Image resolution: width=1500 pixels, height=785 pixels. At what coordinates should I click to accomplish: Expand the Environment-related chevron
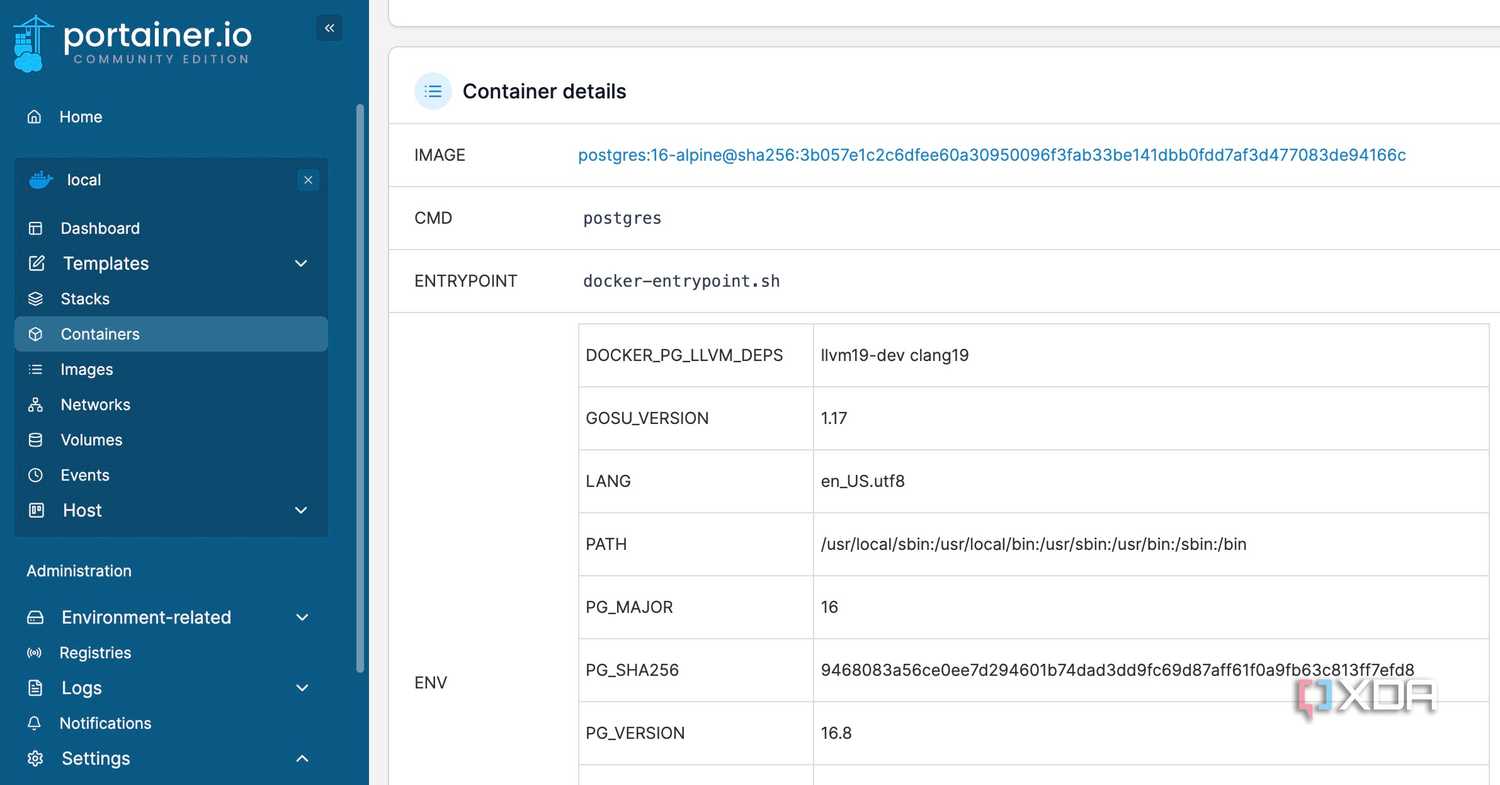302,617
